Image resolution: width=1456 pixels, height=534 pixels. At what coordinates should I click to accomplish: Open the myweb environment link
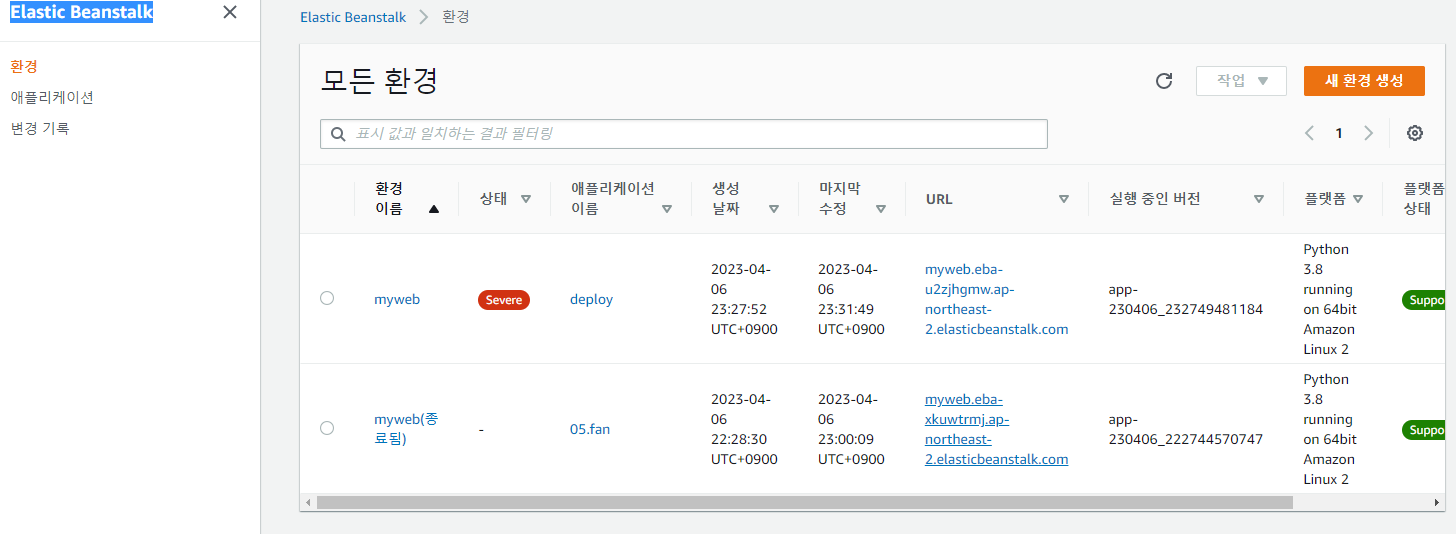[397, 299]
